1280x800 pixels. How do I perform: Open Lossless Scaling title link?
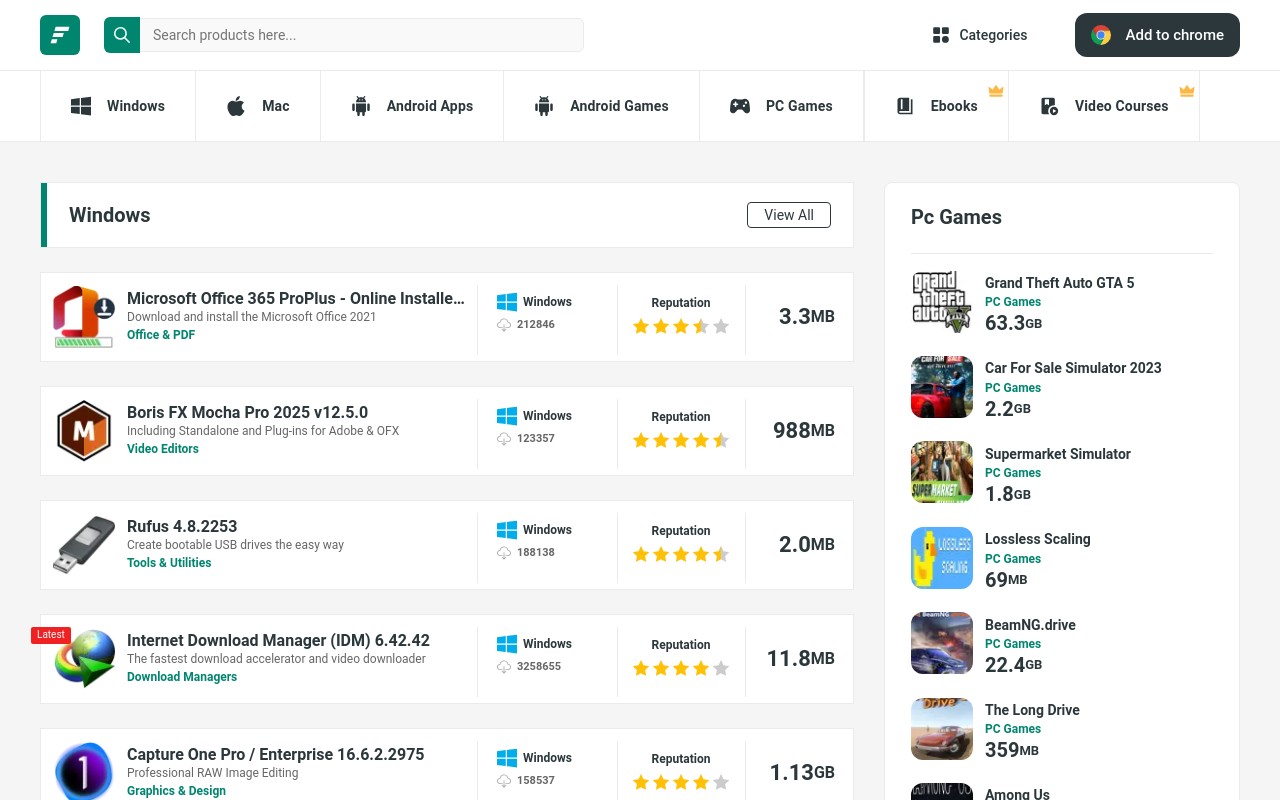(x=1038, y=539)
